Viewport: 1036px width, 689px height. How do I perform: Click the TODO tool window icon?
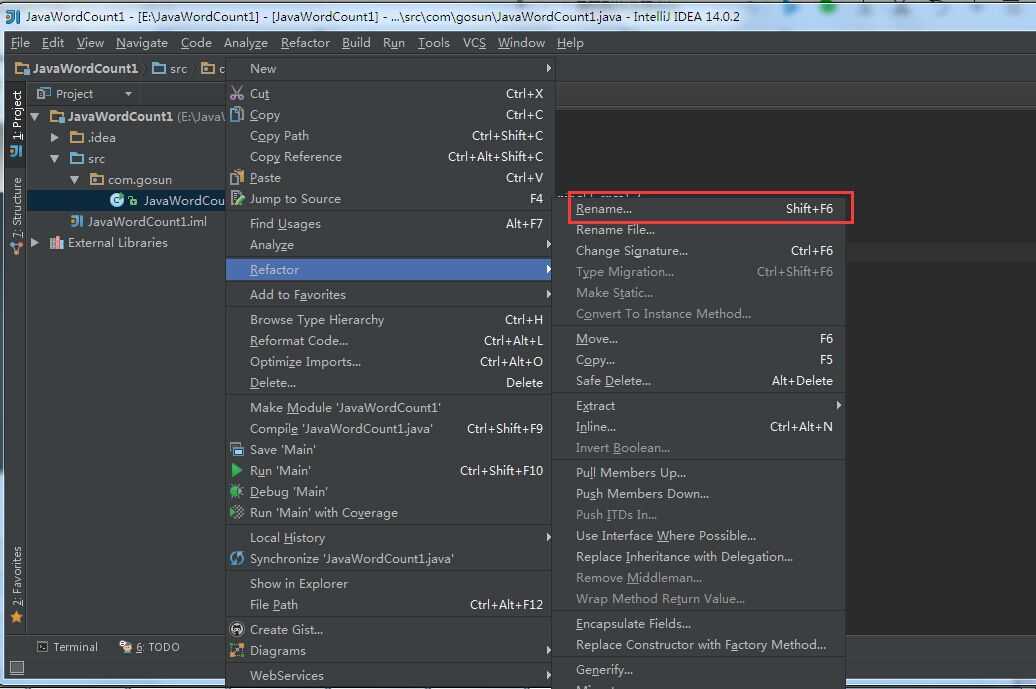point(125,646)
